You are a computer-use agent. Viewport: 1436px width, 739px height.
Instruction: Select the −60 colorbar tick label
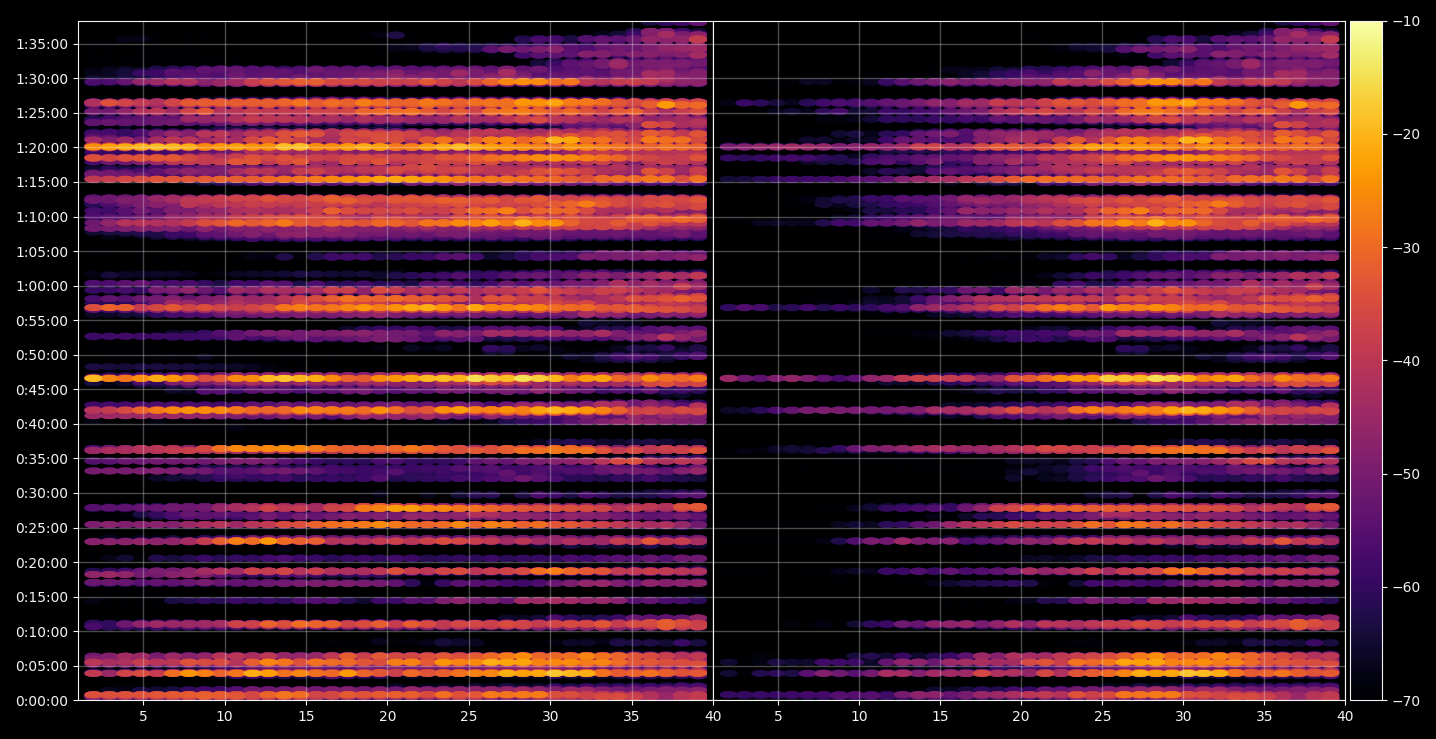coord(1405,587)
